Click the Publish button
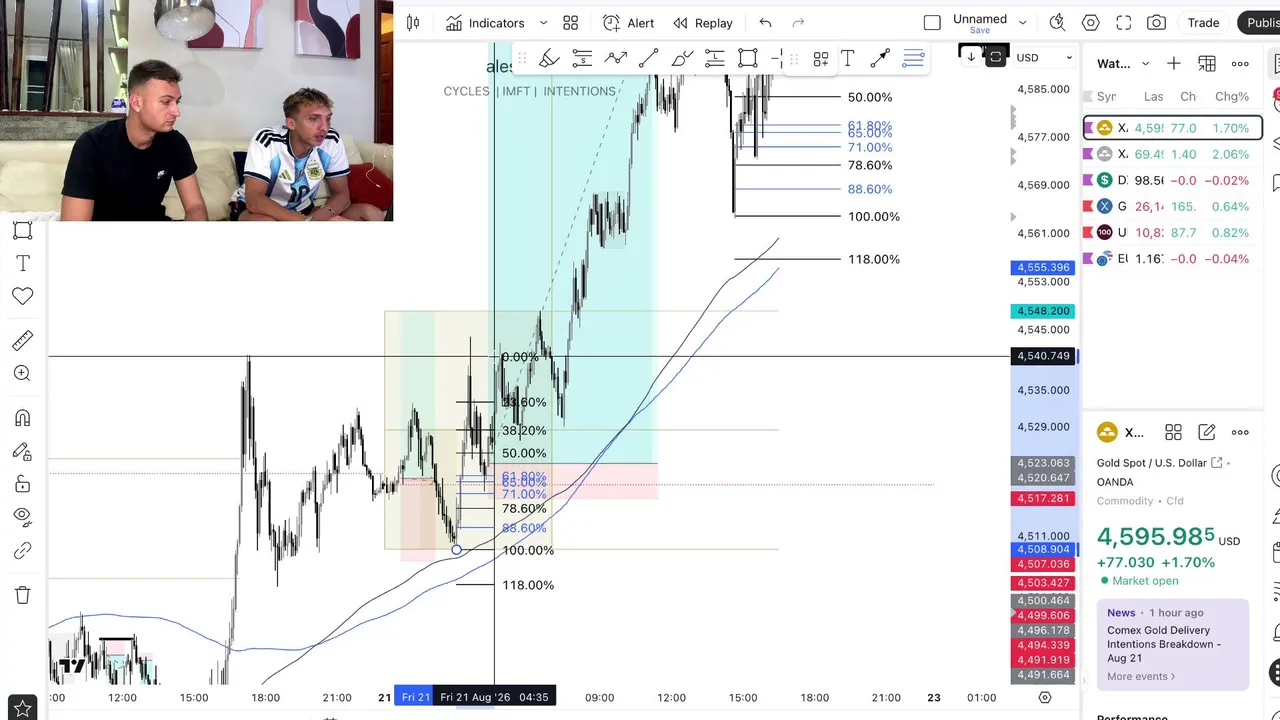1280x720 pixels. point(1259,23)
